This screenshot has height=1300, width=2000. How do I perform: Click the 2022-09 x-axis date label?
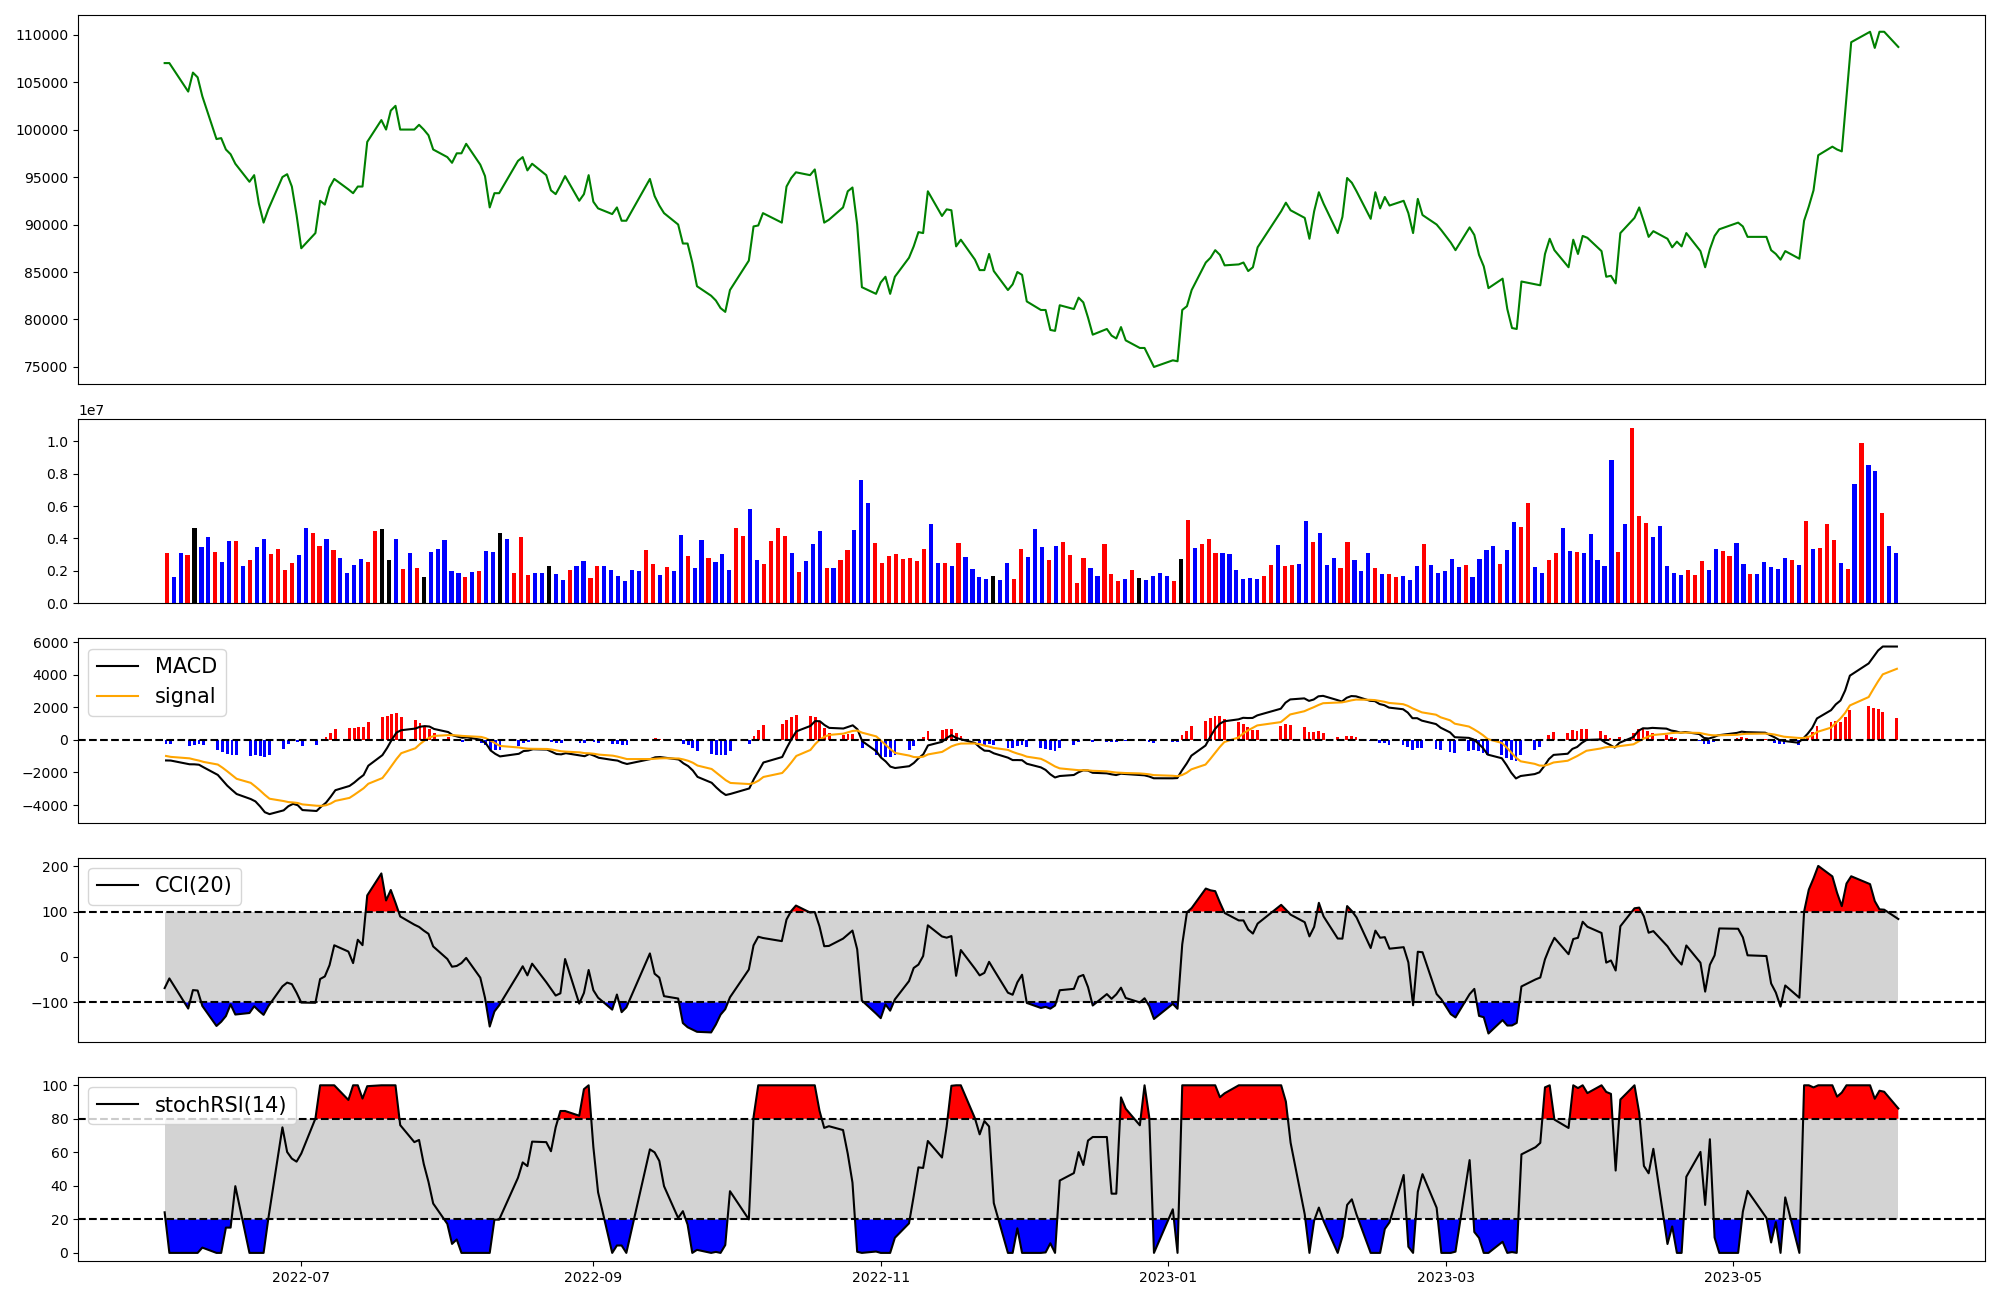tap(594, 1277)
